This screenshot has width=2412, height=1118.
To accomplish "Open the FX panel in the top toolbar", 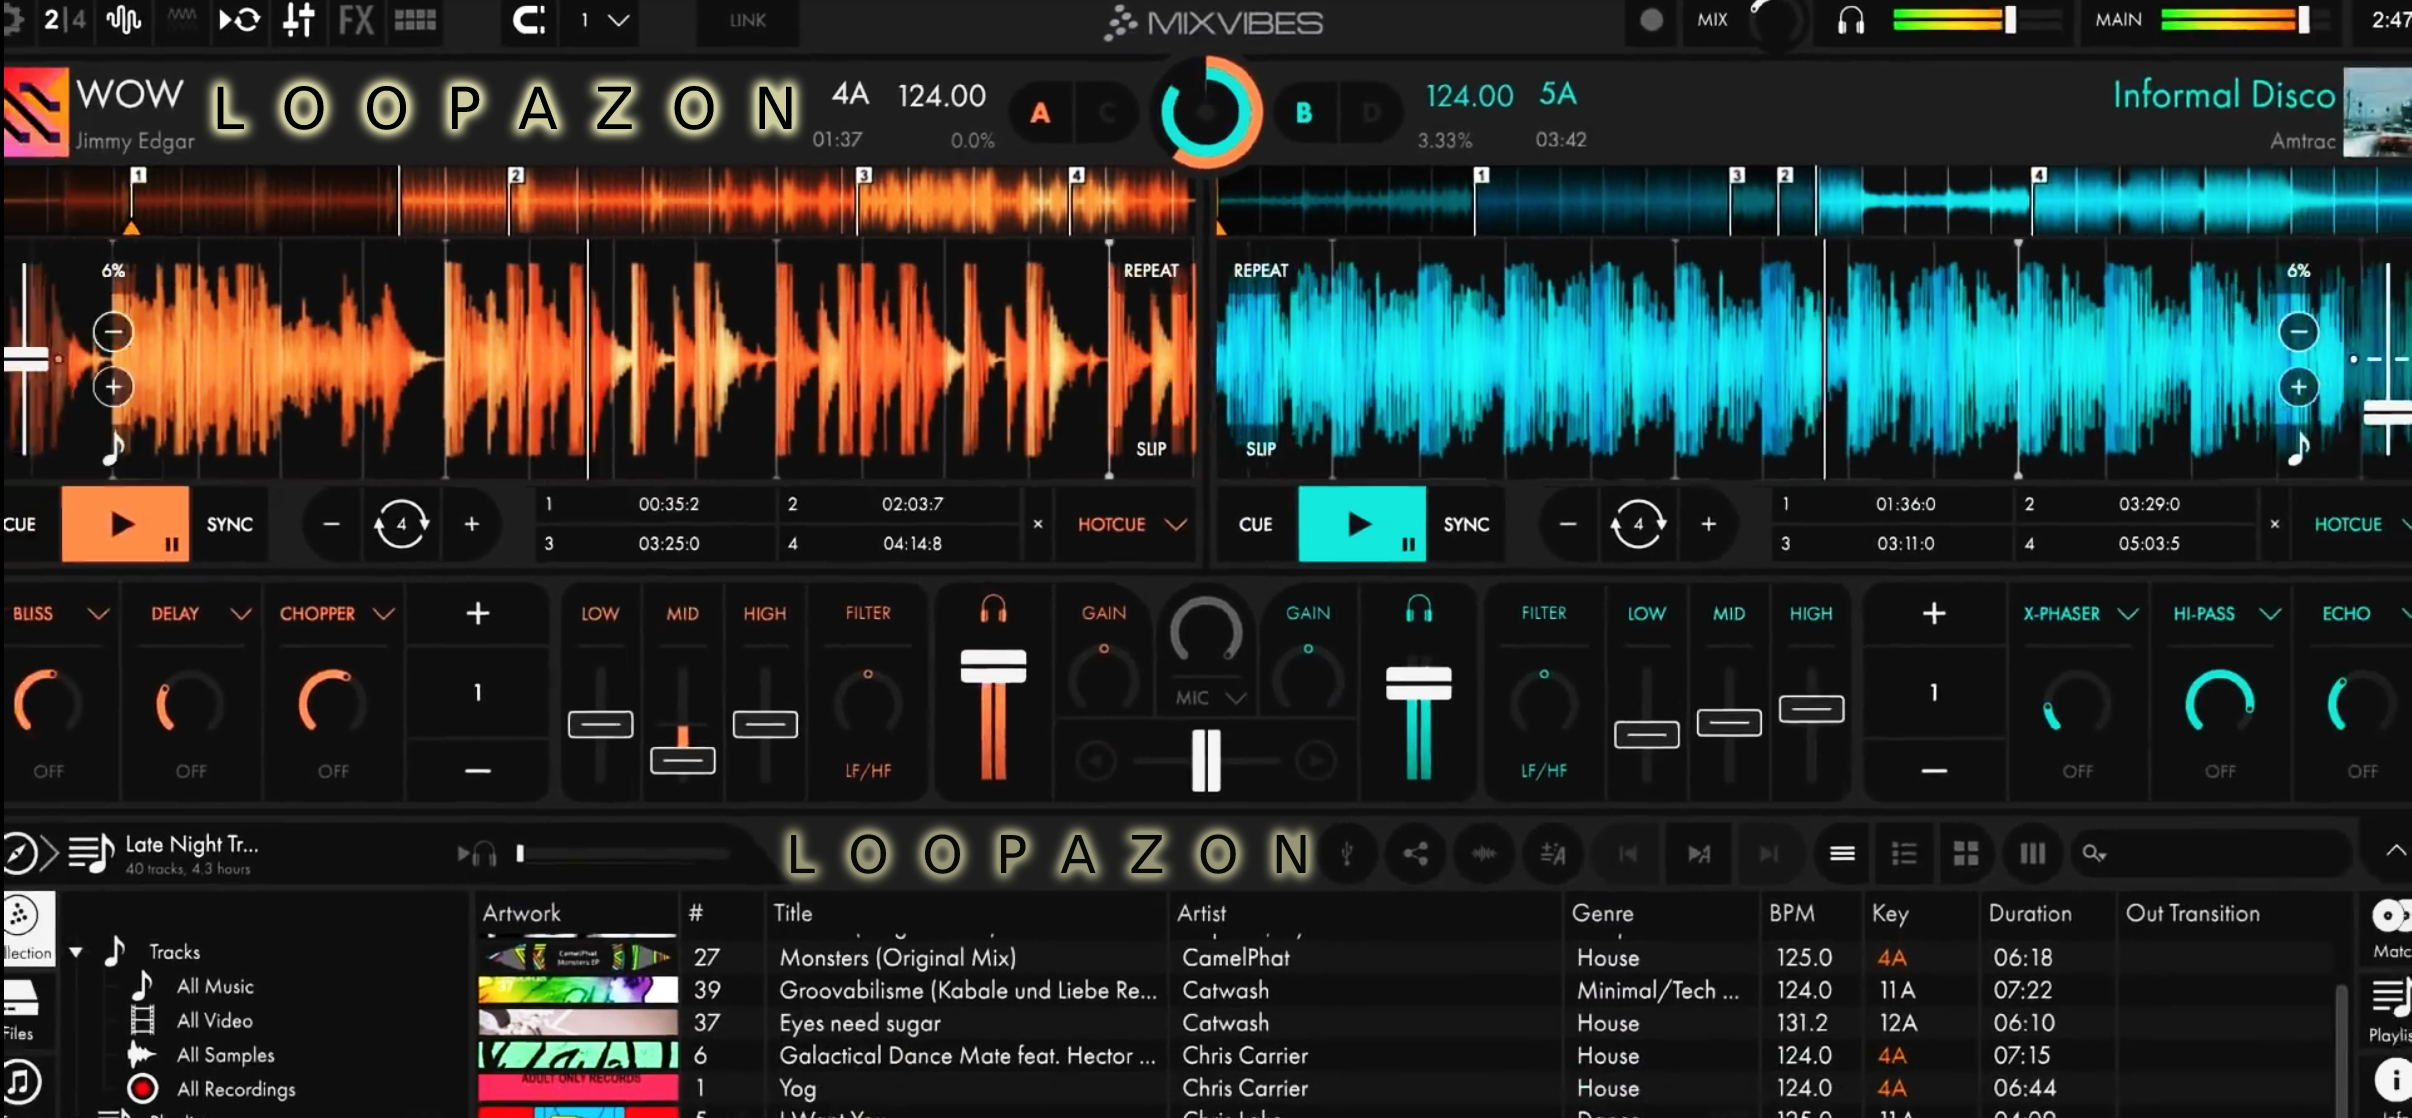I will [x=355, y=20].
